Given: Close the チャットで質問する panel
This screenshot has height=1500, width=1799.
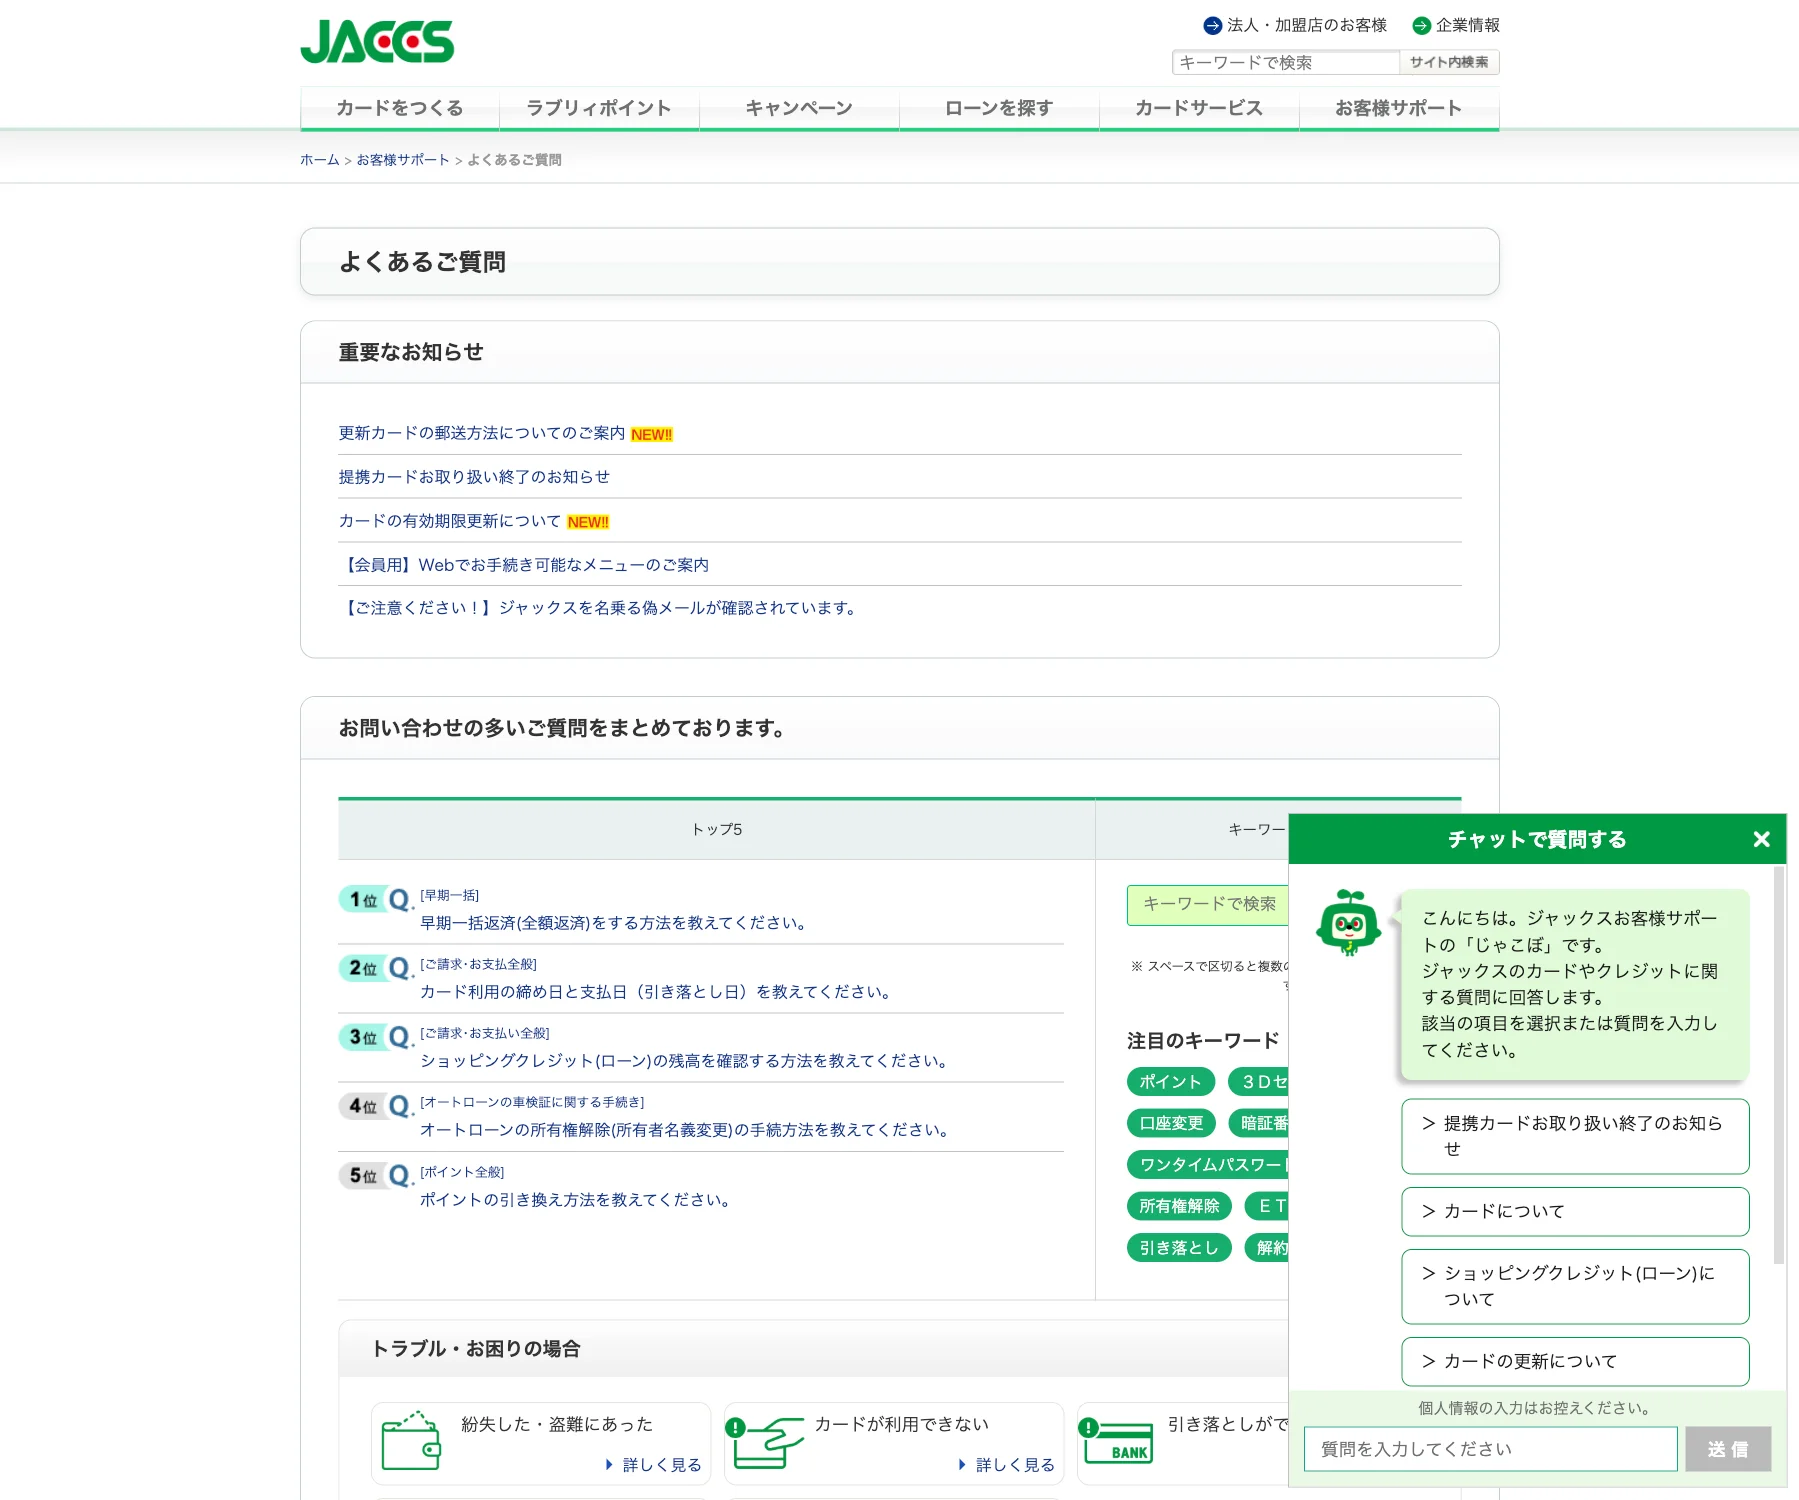Looking at the screenshot, I should tap(1761, 840).
